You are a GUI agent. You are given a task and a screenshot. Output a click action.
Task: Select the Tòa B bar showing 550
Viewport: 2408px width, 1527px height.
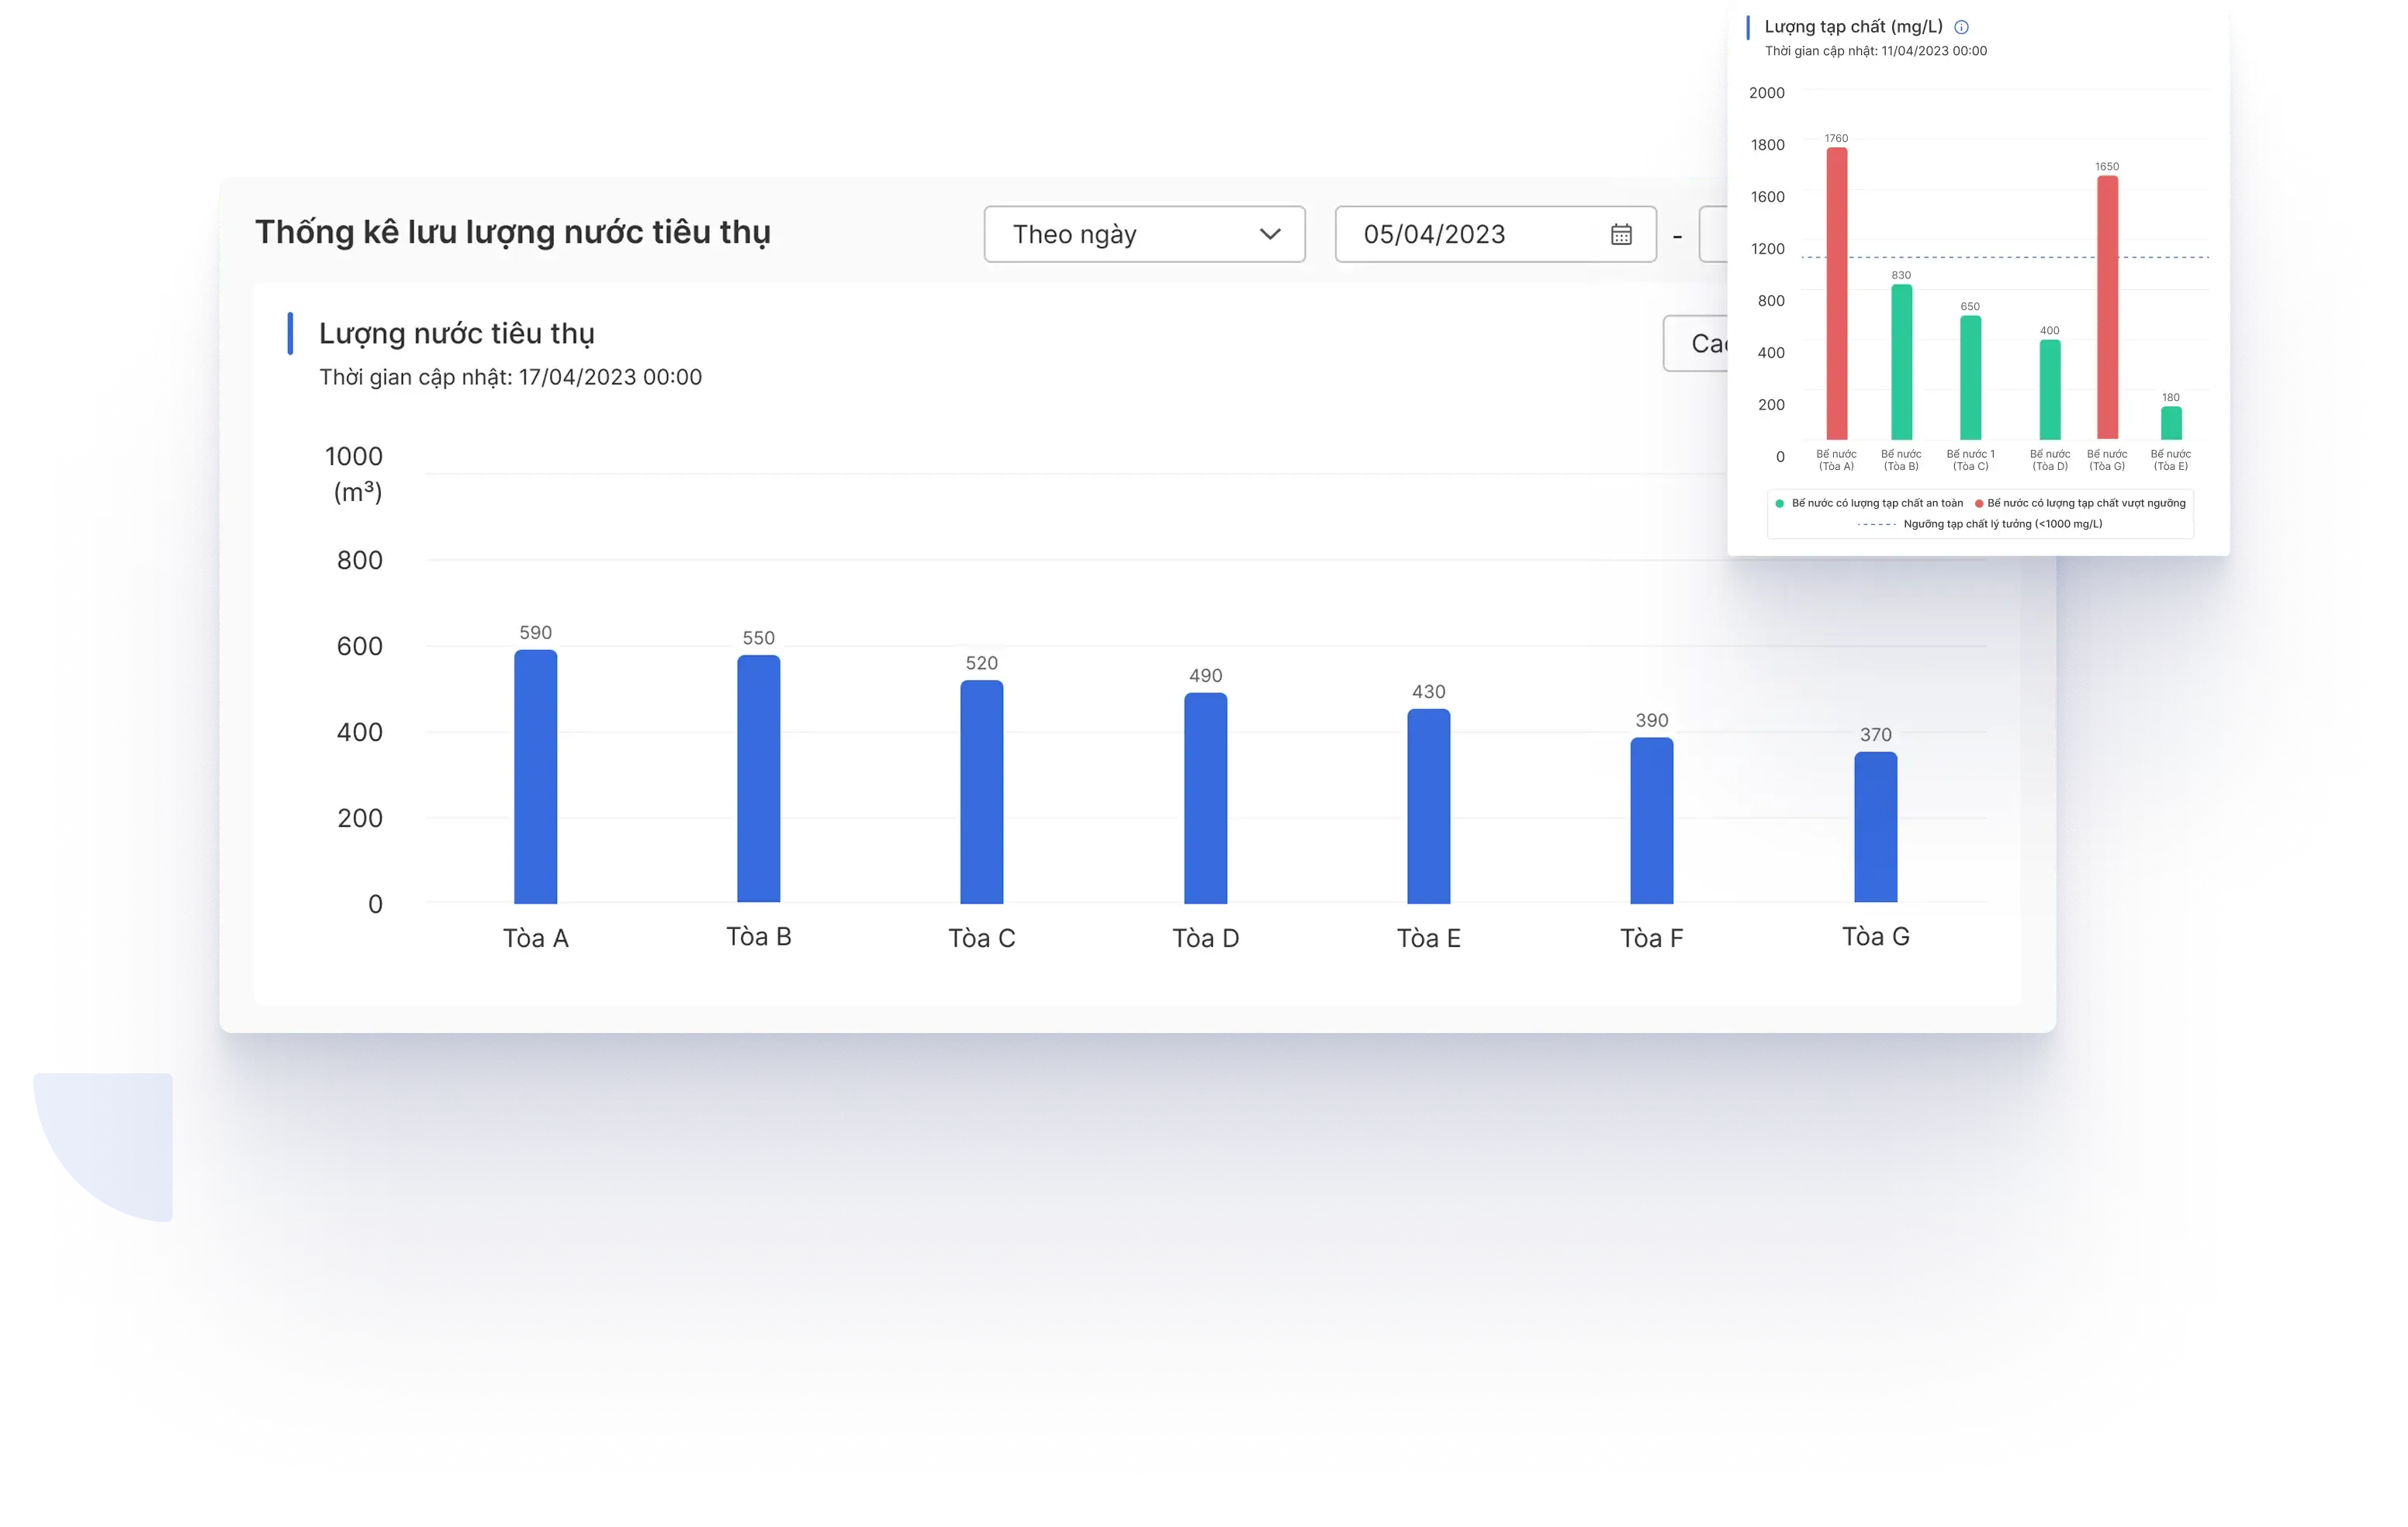coord(758,779)
